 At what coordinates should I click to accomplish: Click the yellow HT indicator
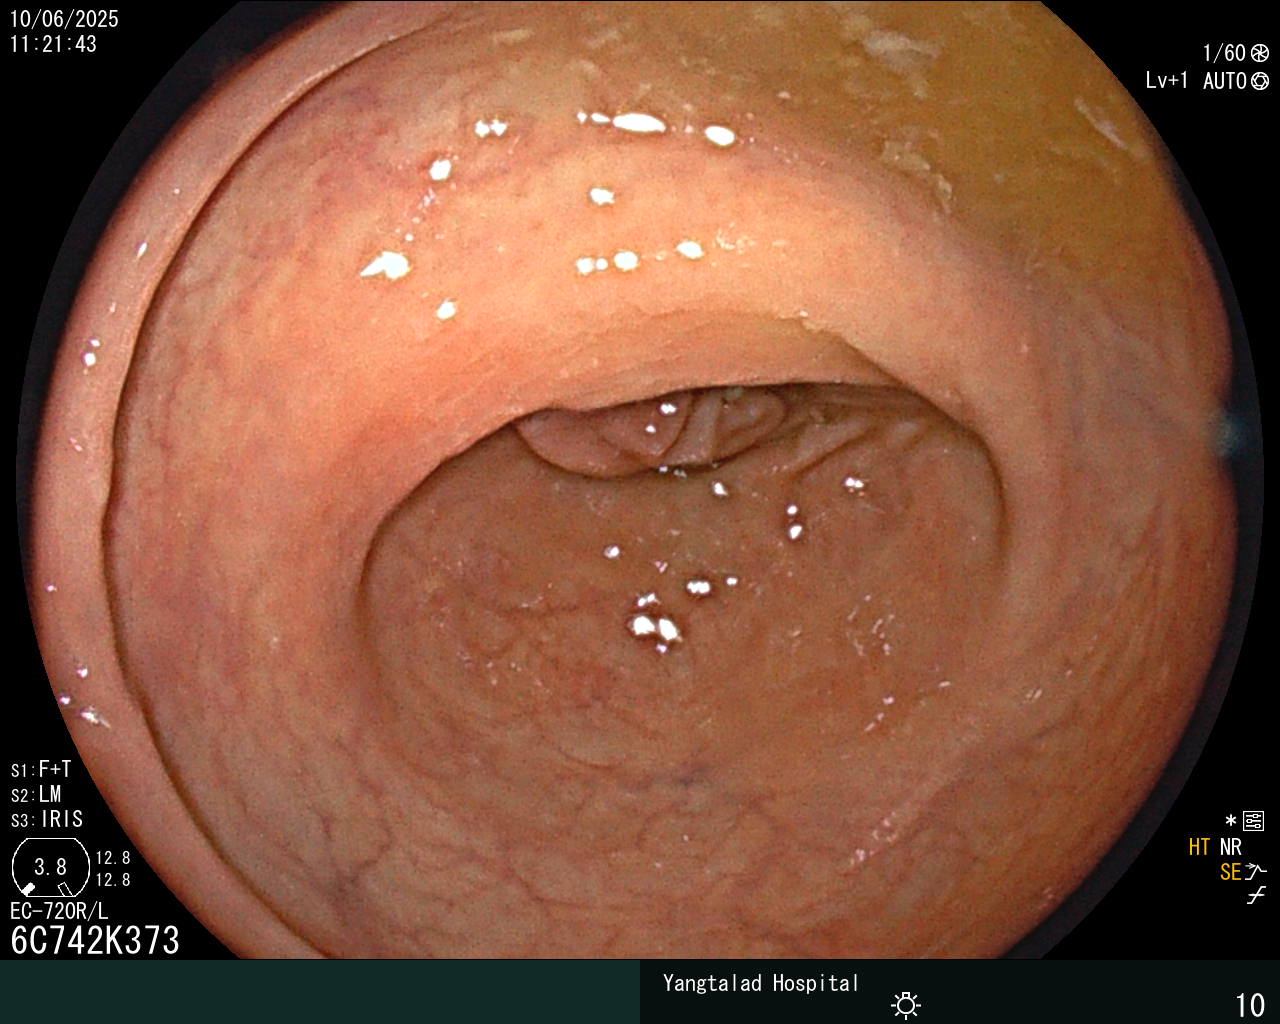[x=1199, y=847]
